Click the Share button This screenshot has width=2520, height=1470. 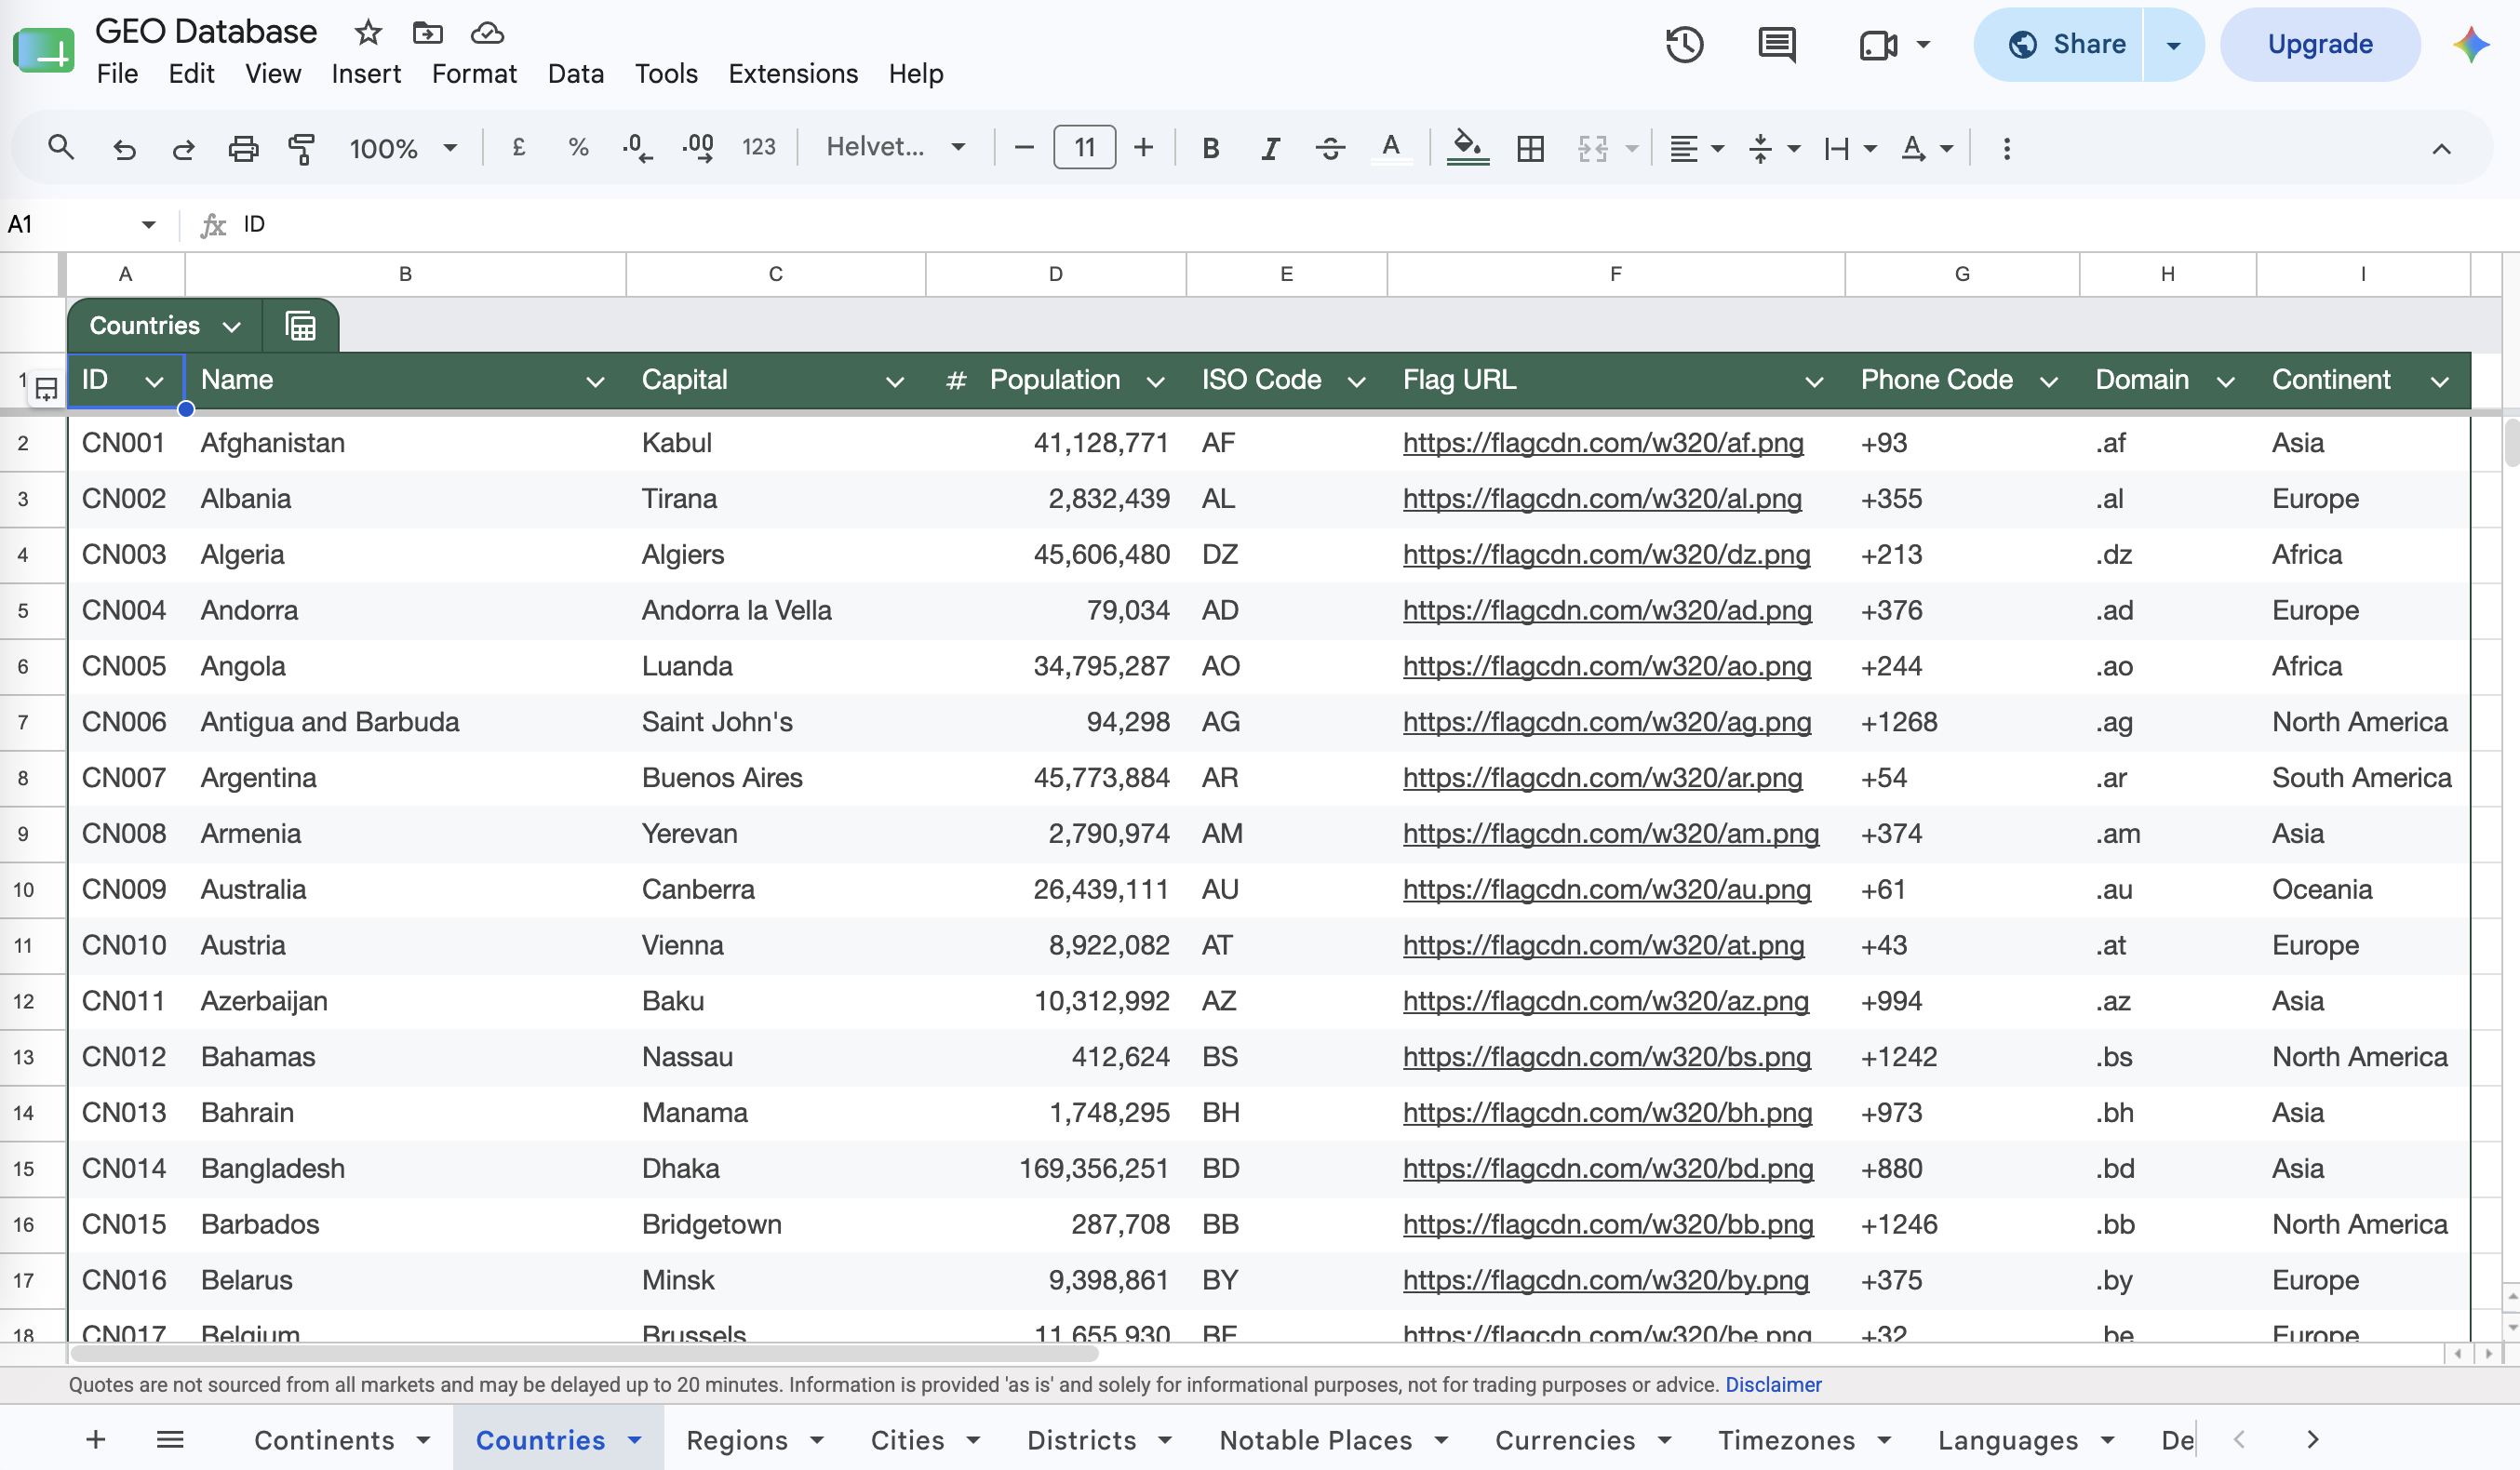[2066, 44]
